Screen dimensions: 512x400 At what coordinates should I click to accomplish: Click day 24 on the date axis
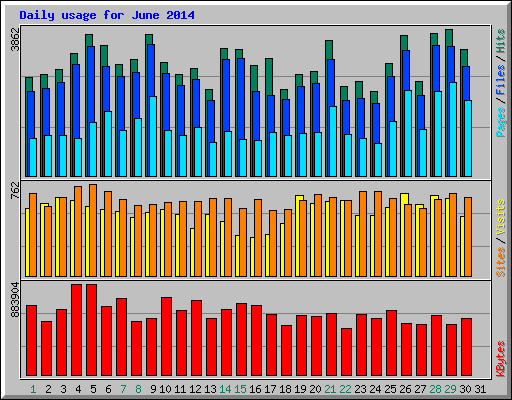tap(375, 389)
